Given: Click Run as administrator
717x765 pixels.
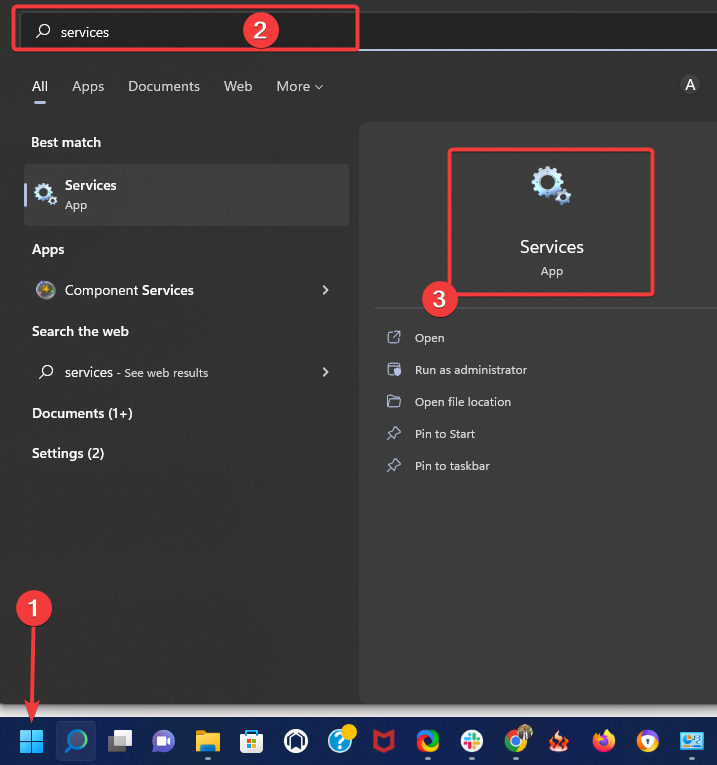Looking at the screenshot, I should point(470,370).
